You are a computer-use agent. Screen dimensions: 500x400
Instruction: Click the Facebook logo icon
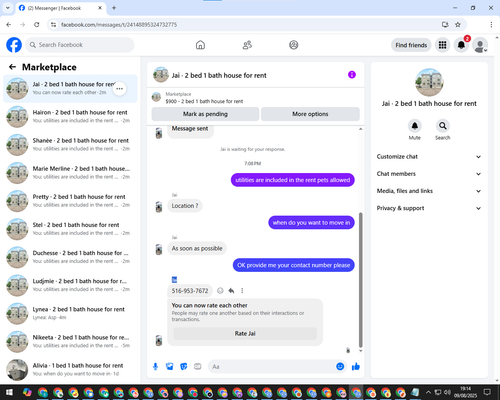pyautogui.click(x=14, y=45)
